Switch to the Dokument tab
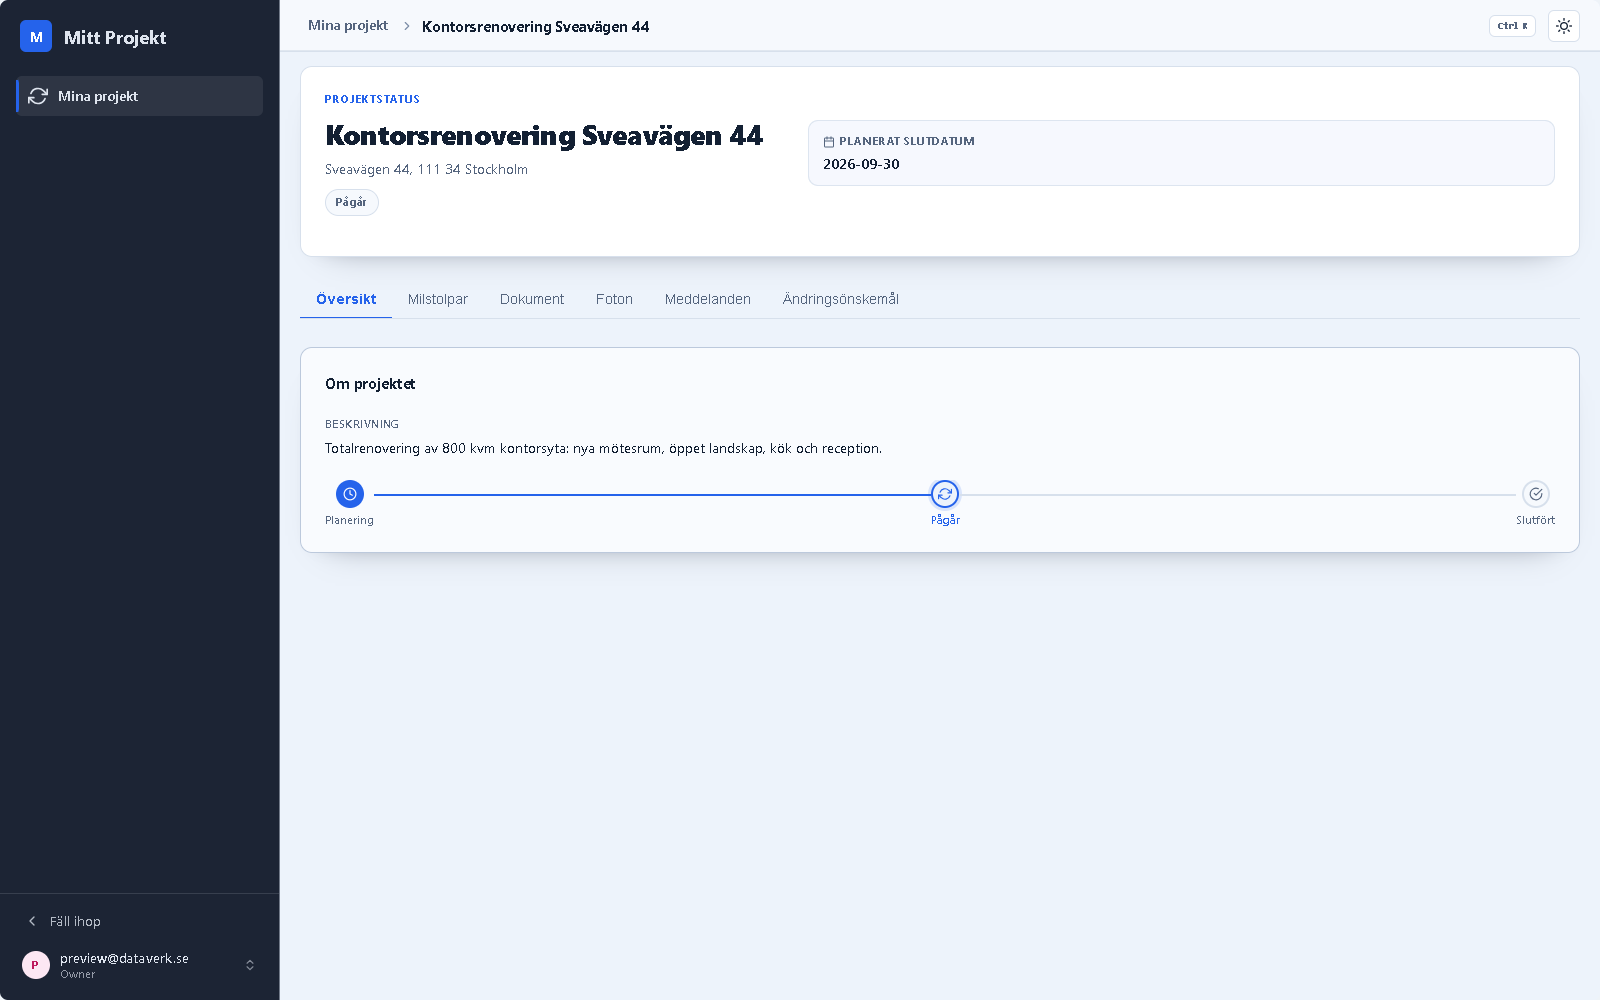1600x1000 pixels. pyautogui.click(x=532, y=299)
